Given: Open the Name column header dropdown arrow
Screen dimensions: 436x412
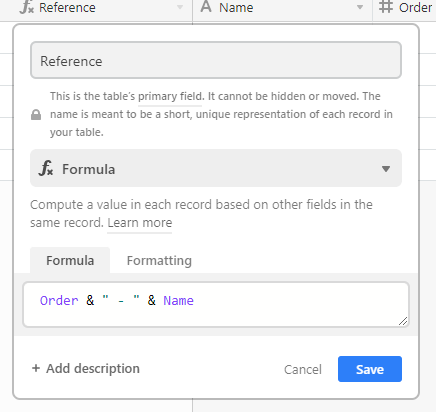Looking at the screenshot, I should tap(360, 7).
